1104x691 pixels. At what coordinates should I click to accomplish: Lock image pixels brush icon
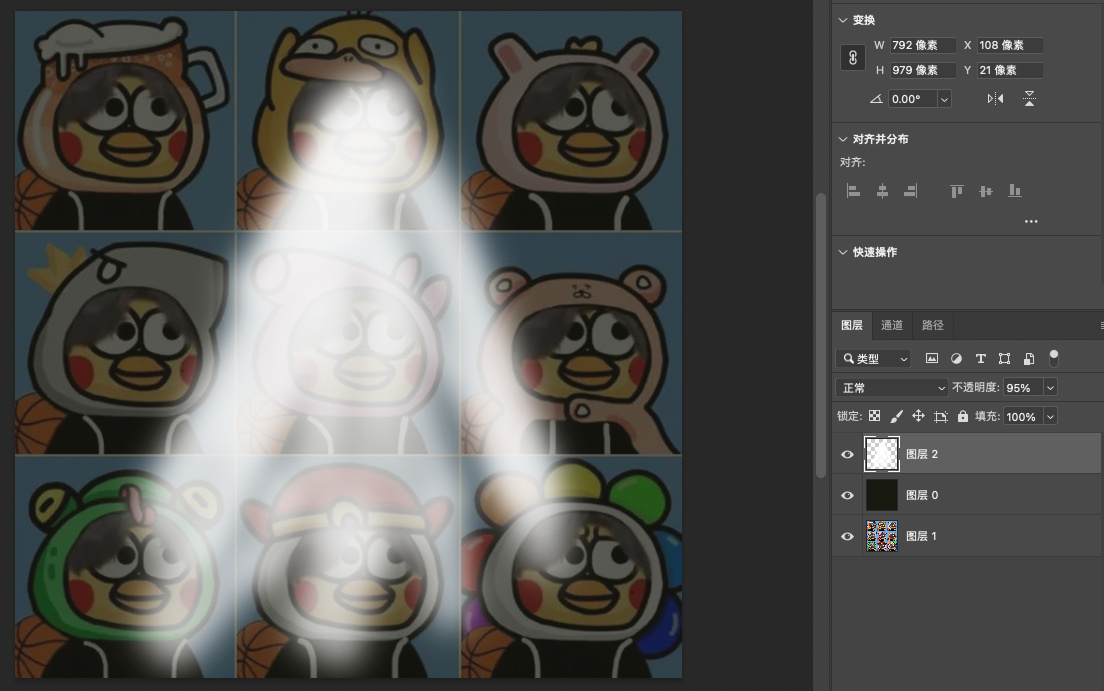896,416
